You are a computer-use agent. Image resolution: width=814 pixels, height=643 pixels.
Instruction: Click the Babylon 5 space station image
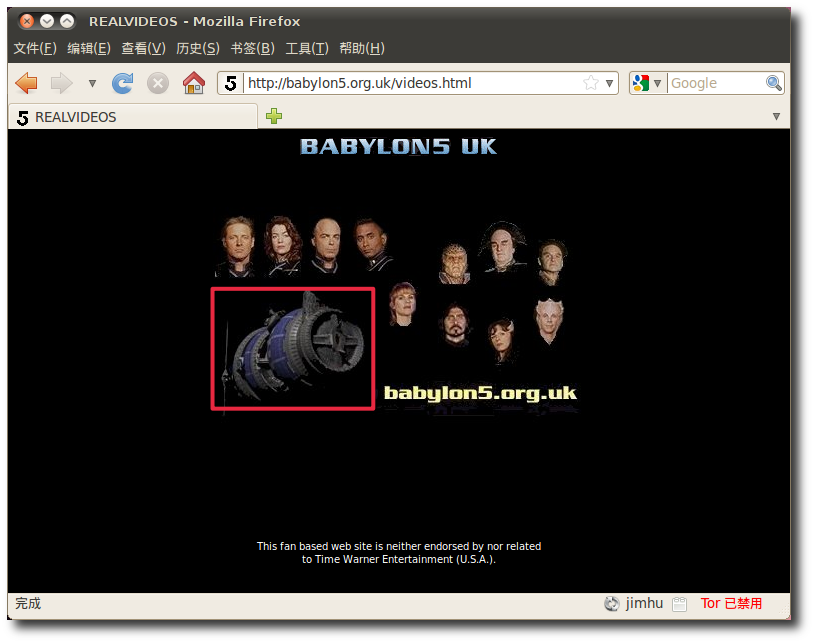point(293,349)
